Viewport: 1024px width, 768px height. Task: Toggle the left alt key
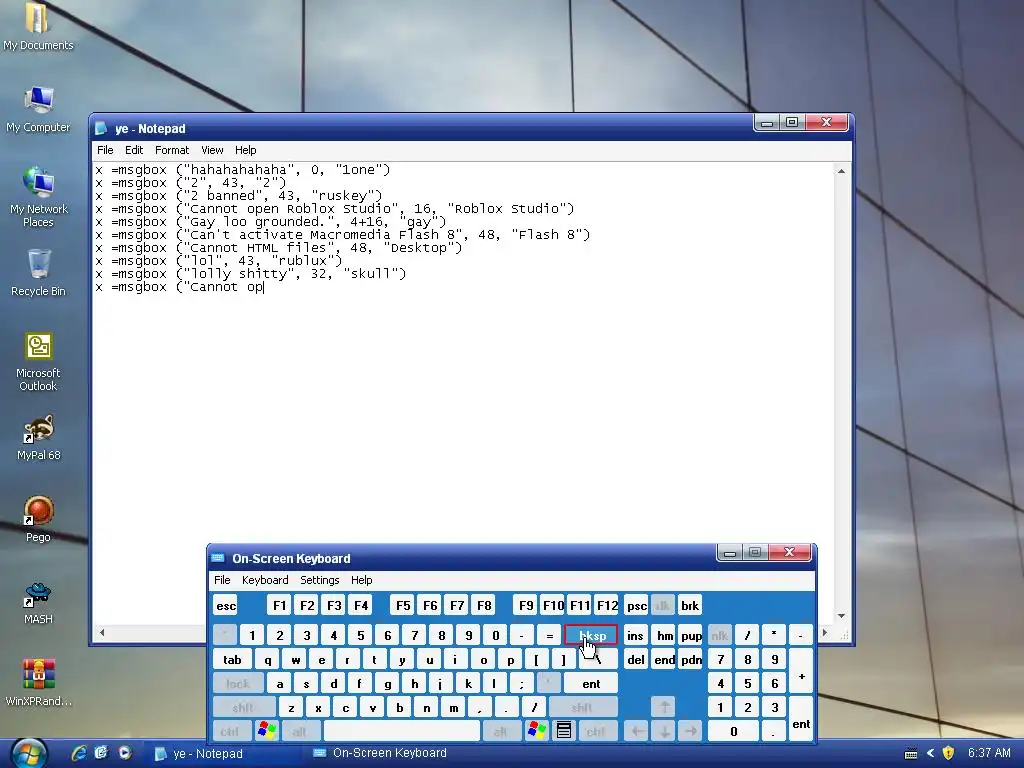pos(300,731)
